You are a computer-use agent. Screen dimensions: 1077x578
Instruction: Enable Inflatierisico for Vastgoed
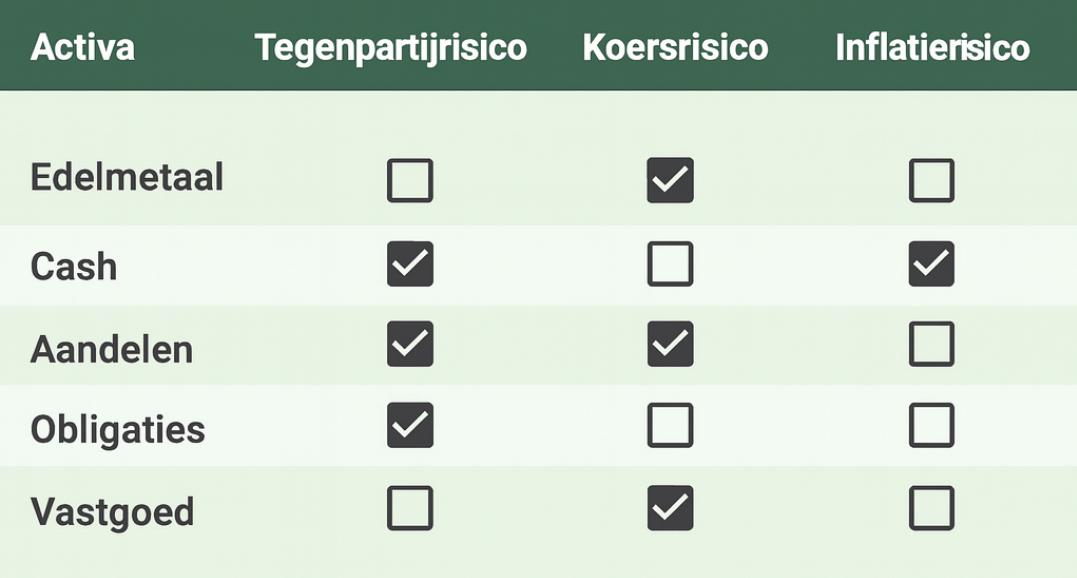[931, 508]
